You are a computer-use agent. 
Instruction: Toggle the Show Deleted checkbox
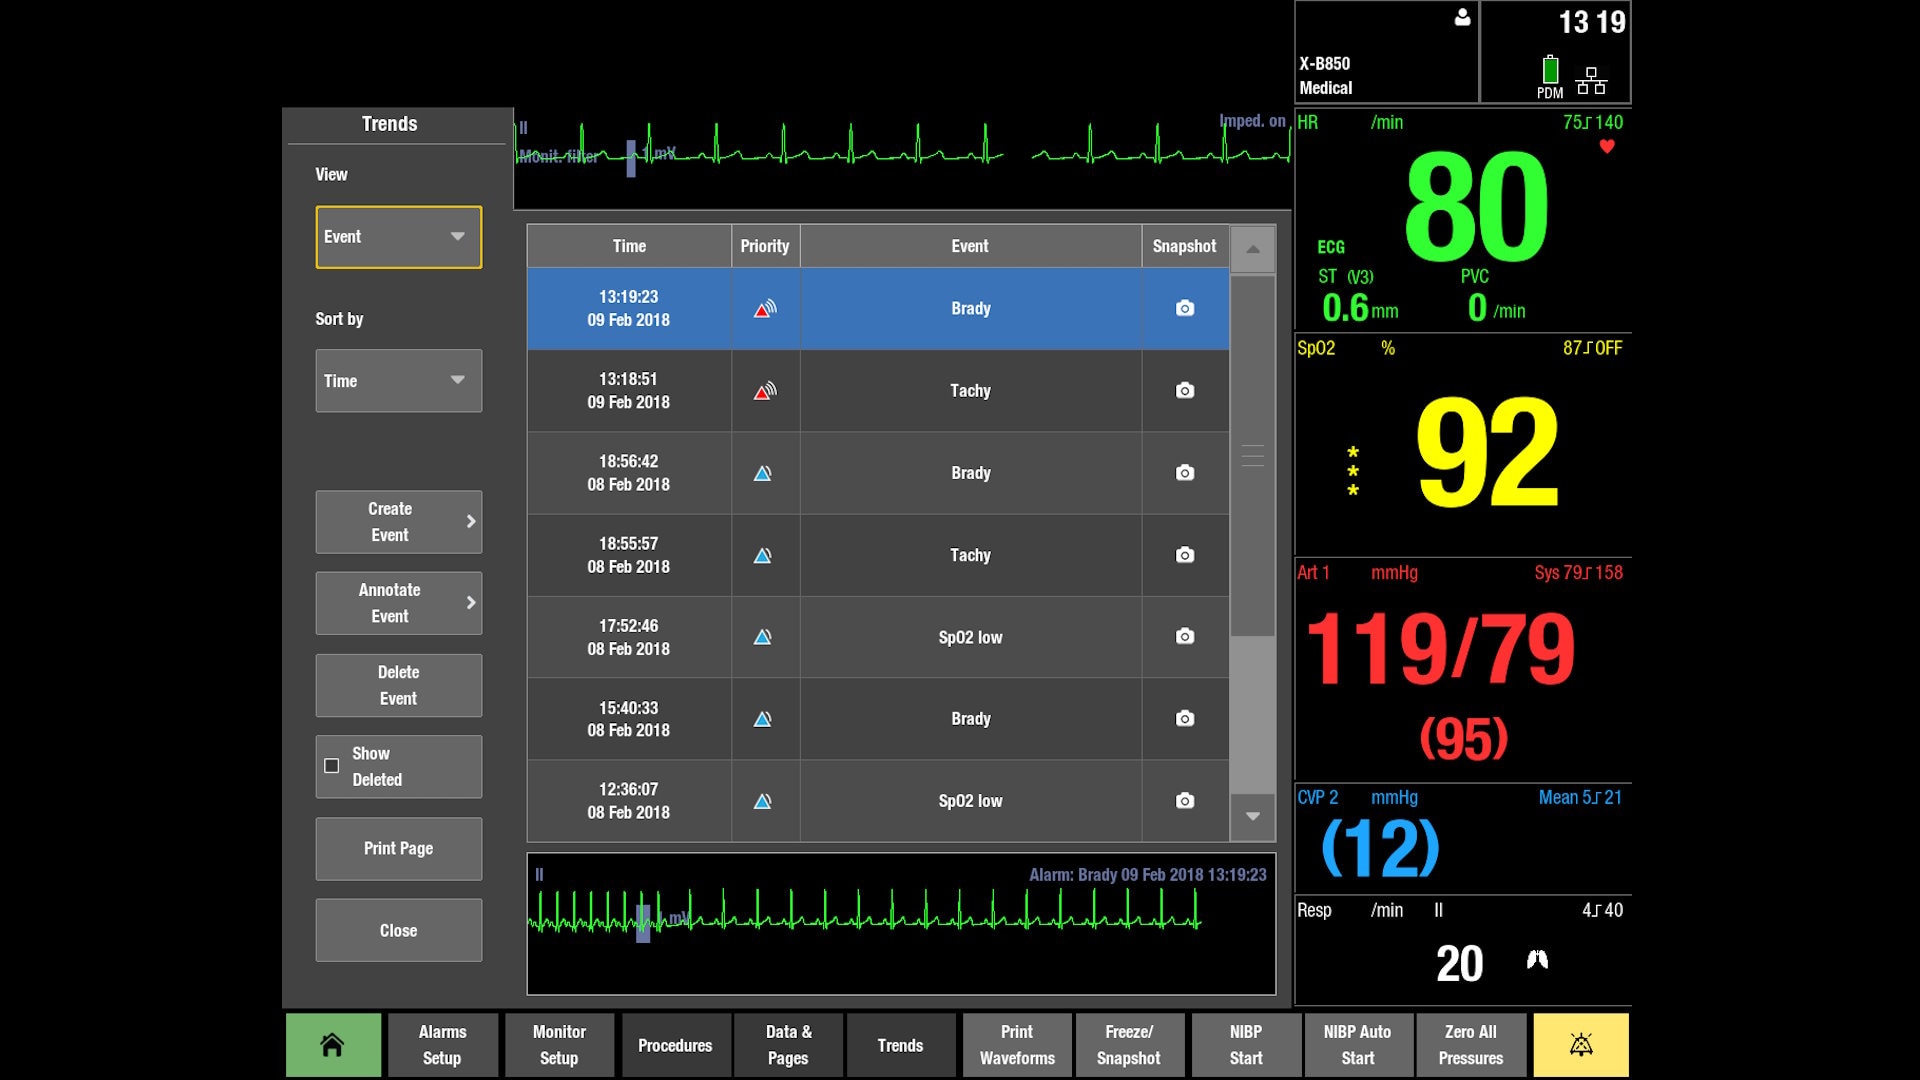(x=331, y=766)
